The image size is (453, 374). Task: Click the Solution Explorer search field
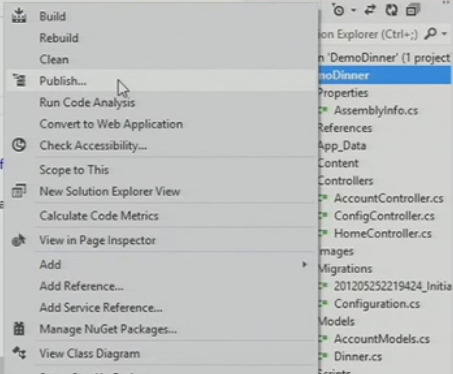pos(370,34)
